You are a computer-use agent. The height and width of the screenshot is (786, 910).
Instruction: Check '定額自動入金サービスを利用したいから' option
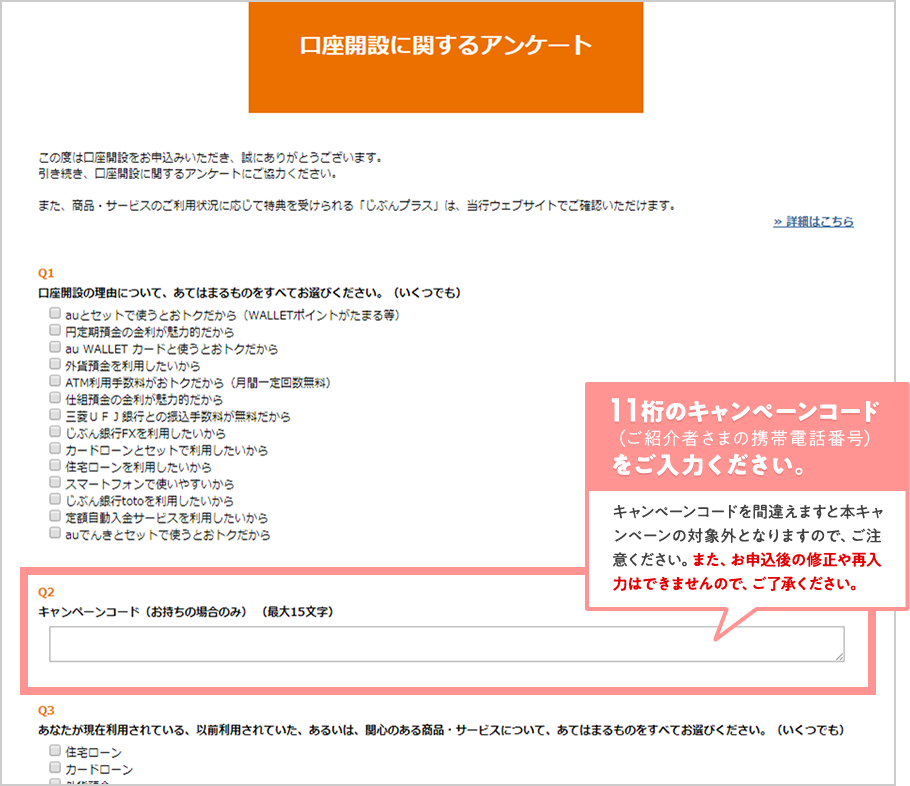[x=55, y=517]
